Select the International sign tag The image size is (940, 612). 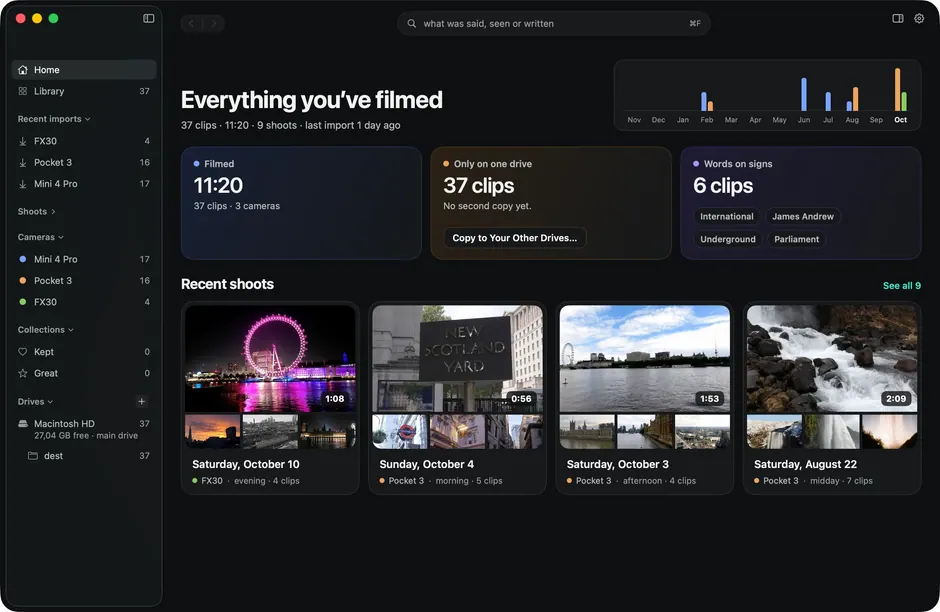(x=727, y=216)
